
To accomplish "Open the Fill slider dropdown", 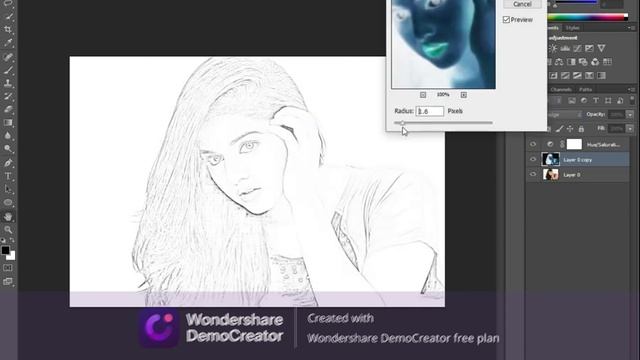I will 630,129.
